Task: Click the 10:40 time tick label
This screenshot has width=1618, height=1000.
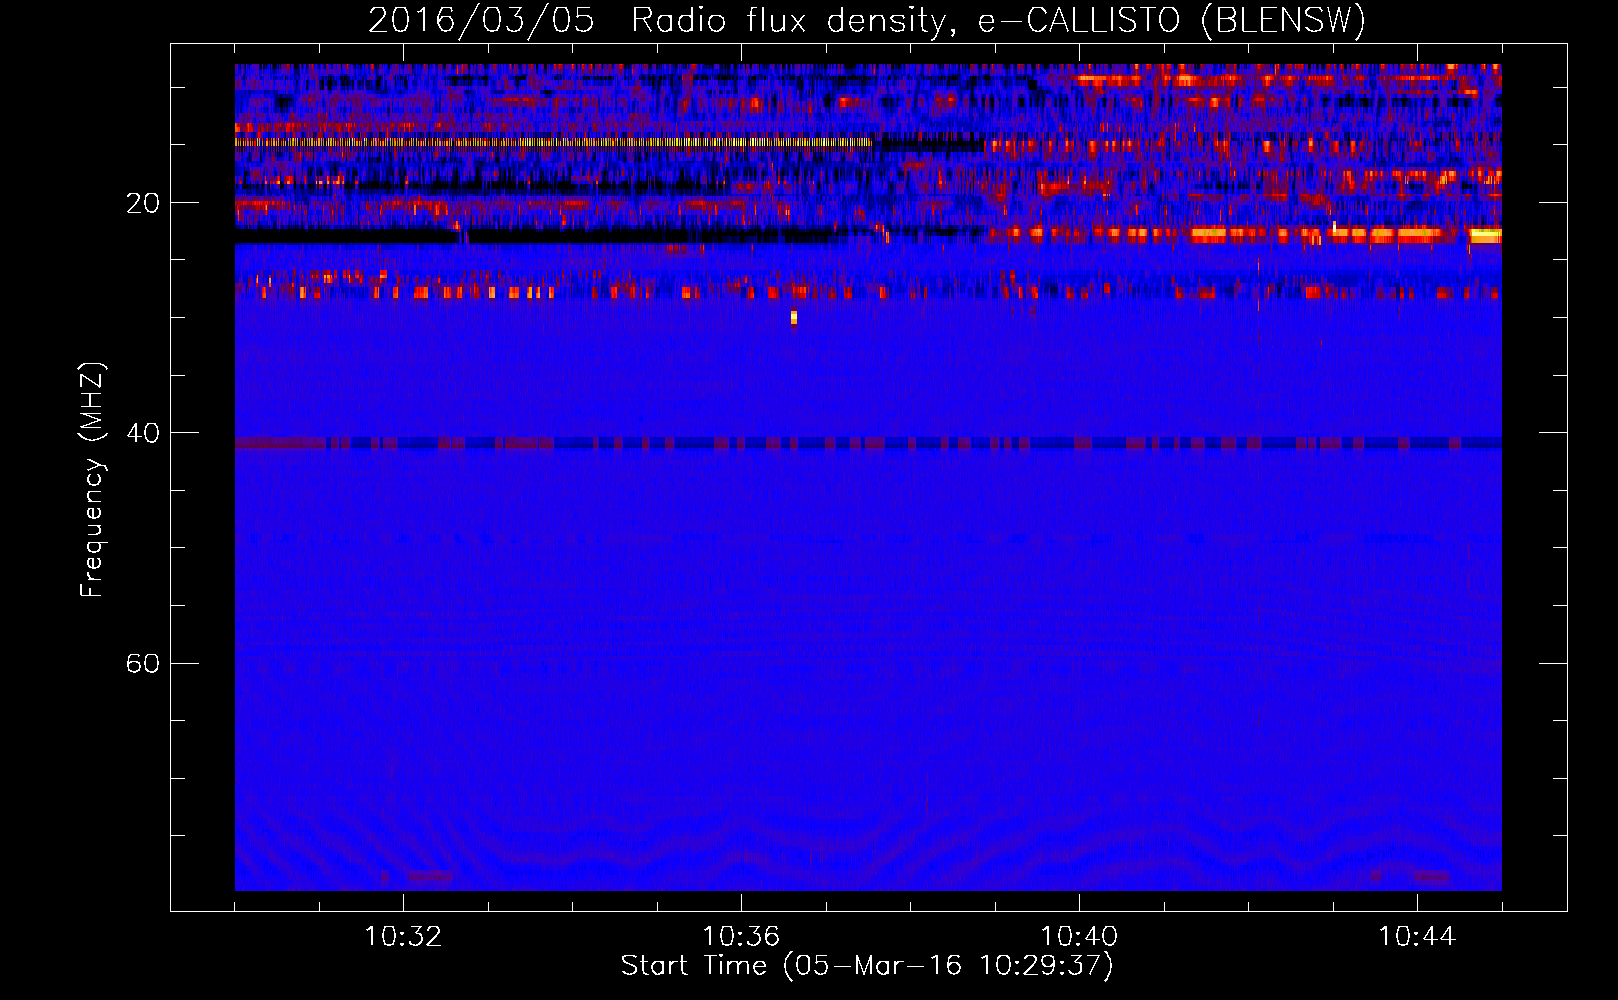Action: [x=1079, y=937]
